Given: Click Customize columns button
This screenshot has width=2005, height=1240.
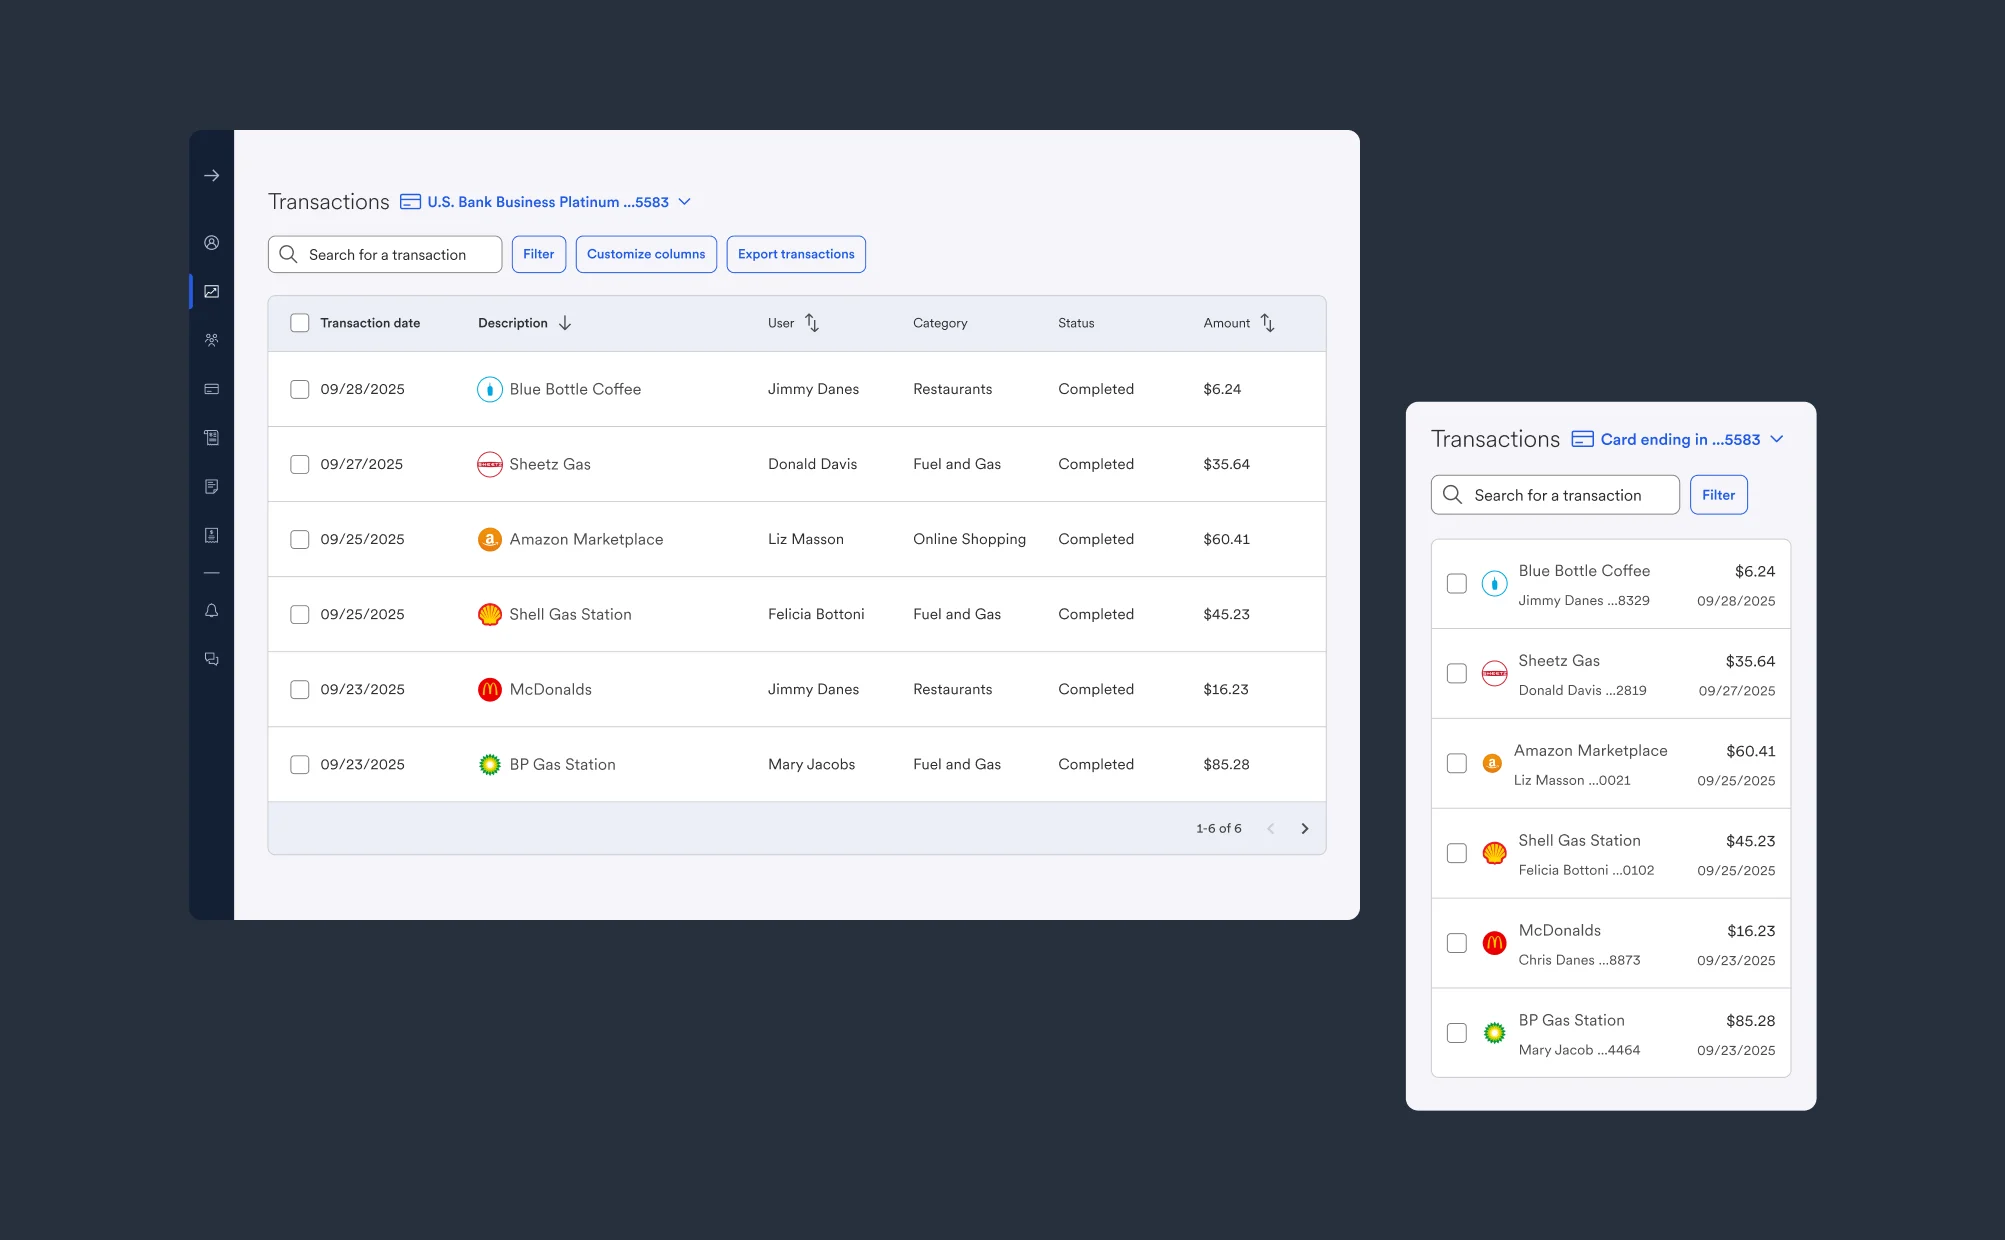Looking at the screenshot, I should point(646,254).
